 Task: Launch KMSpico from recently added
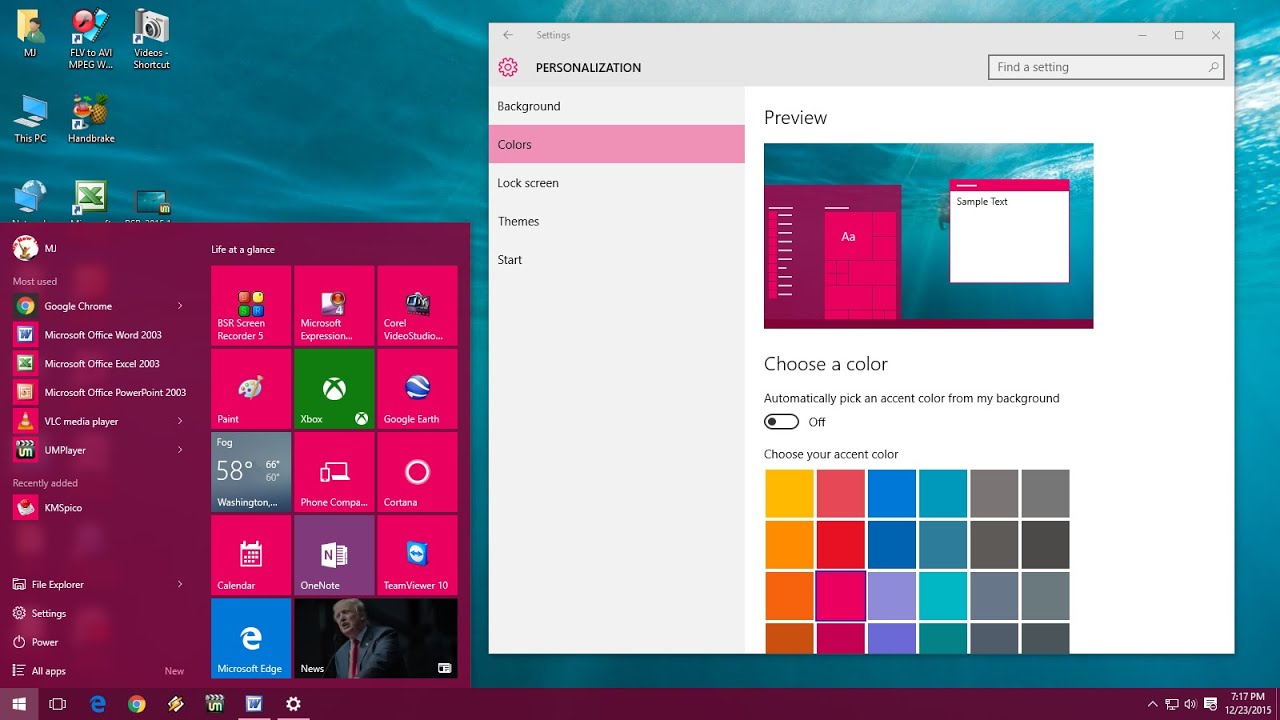tap(100, 508)
